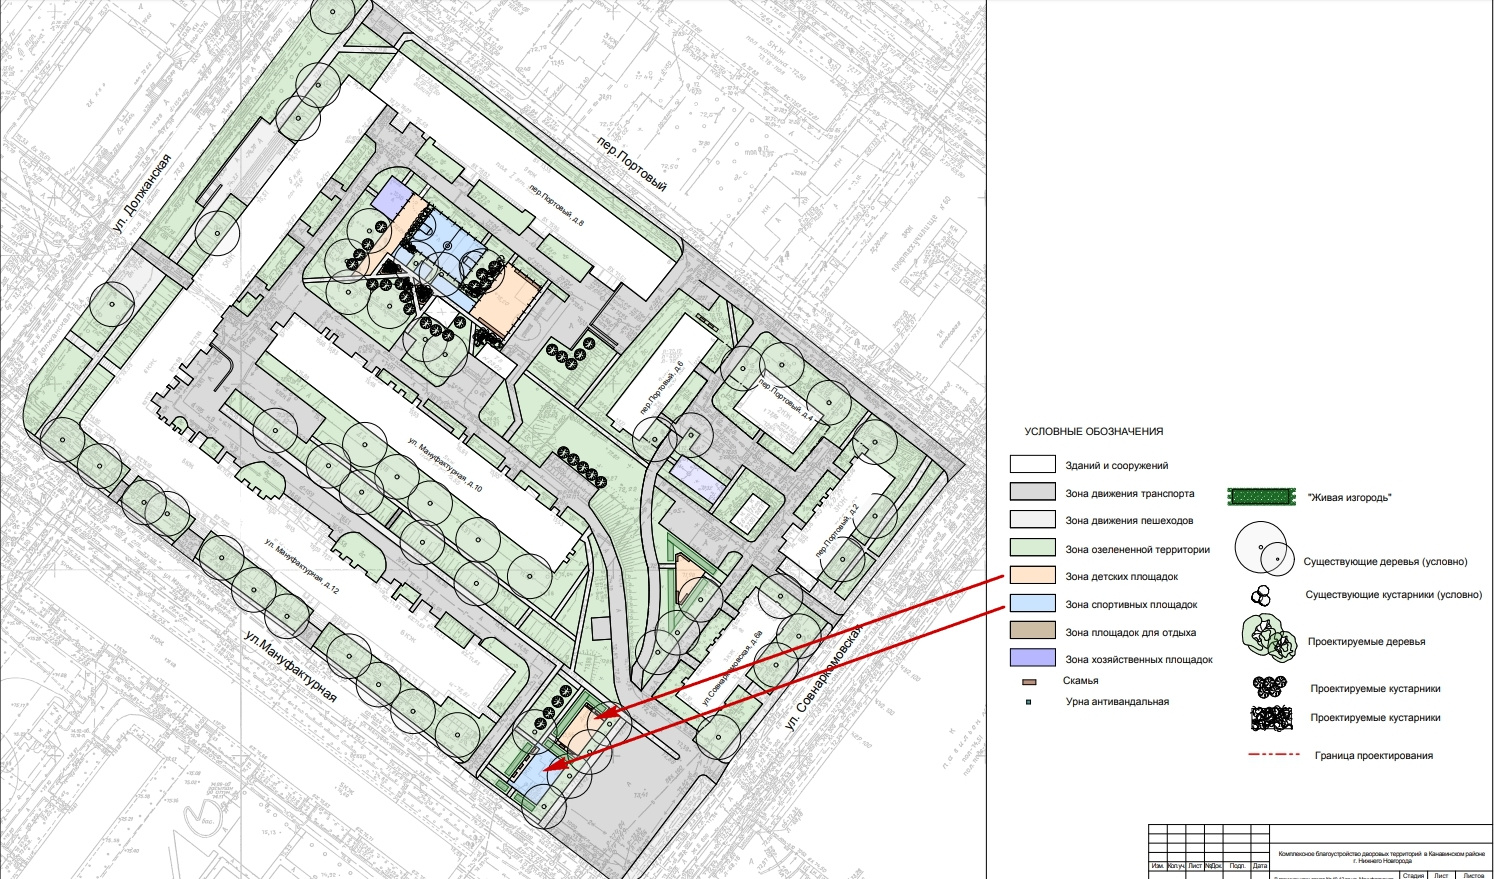The width and height of the screenshot is (1494, 879).
Task: Click the пер.Портовый, д.6 building label
Action: [660, 389]
